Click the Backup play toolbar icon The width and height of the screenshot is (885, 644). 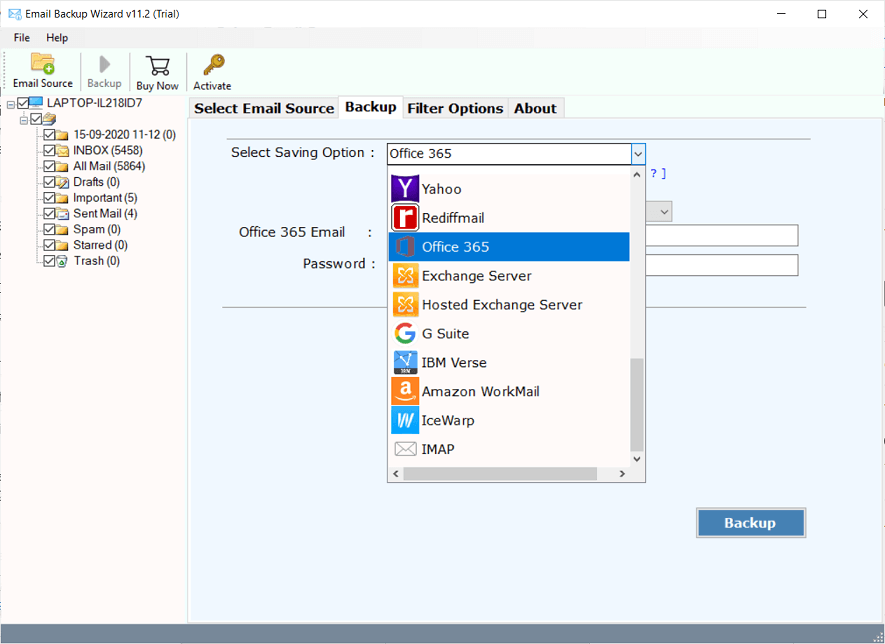click(x=104, y=64)
